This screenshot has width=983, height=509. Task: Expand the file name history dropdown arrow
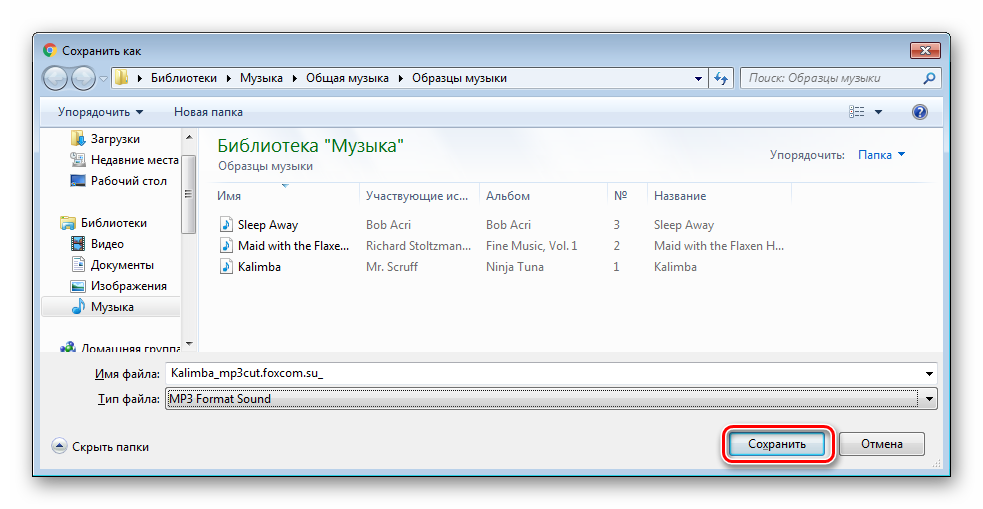point(931,374)
